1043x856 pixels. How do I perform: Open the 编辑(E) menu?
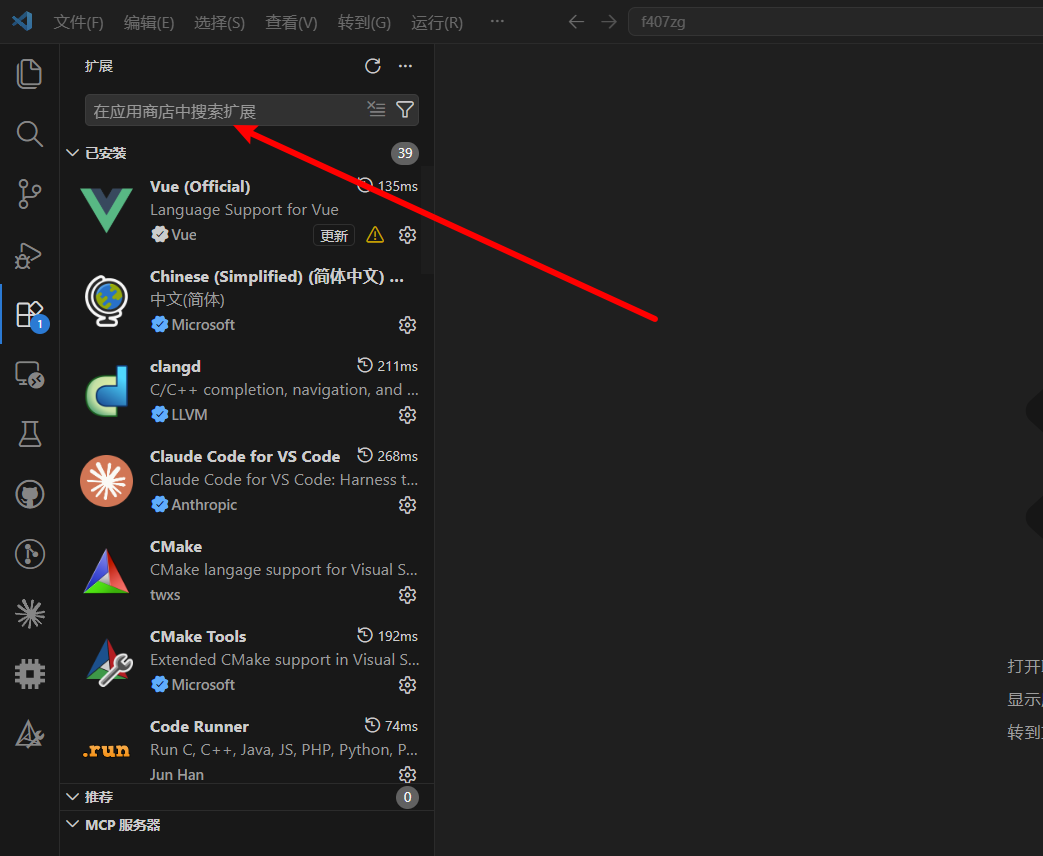149,23
